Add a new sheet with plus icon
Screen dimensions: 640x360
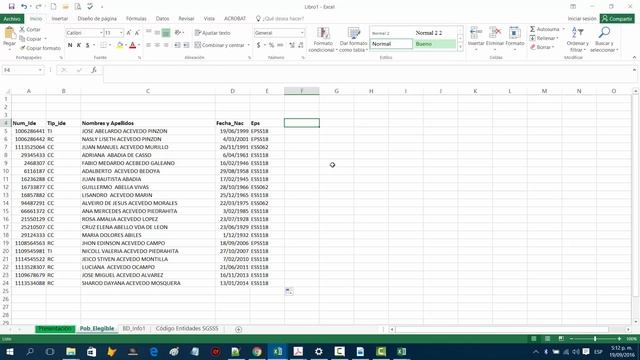238,329
